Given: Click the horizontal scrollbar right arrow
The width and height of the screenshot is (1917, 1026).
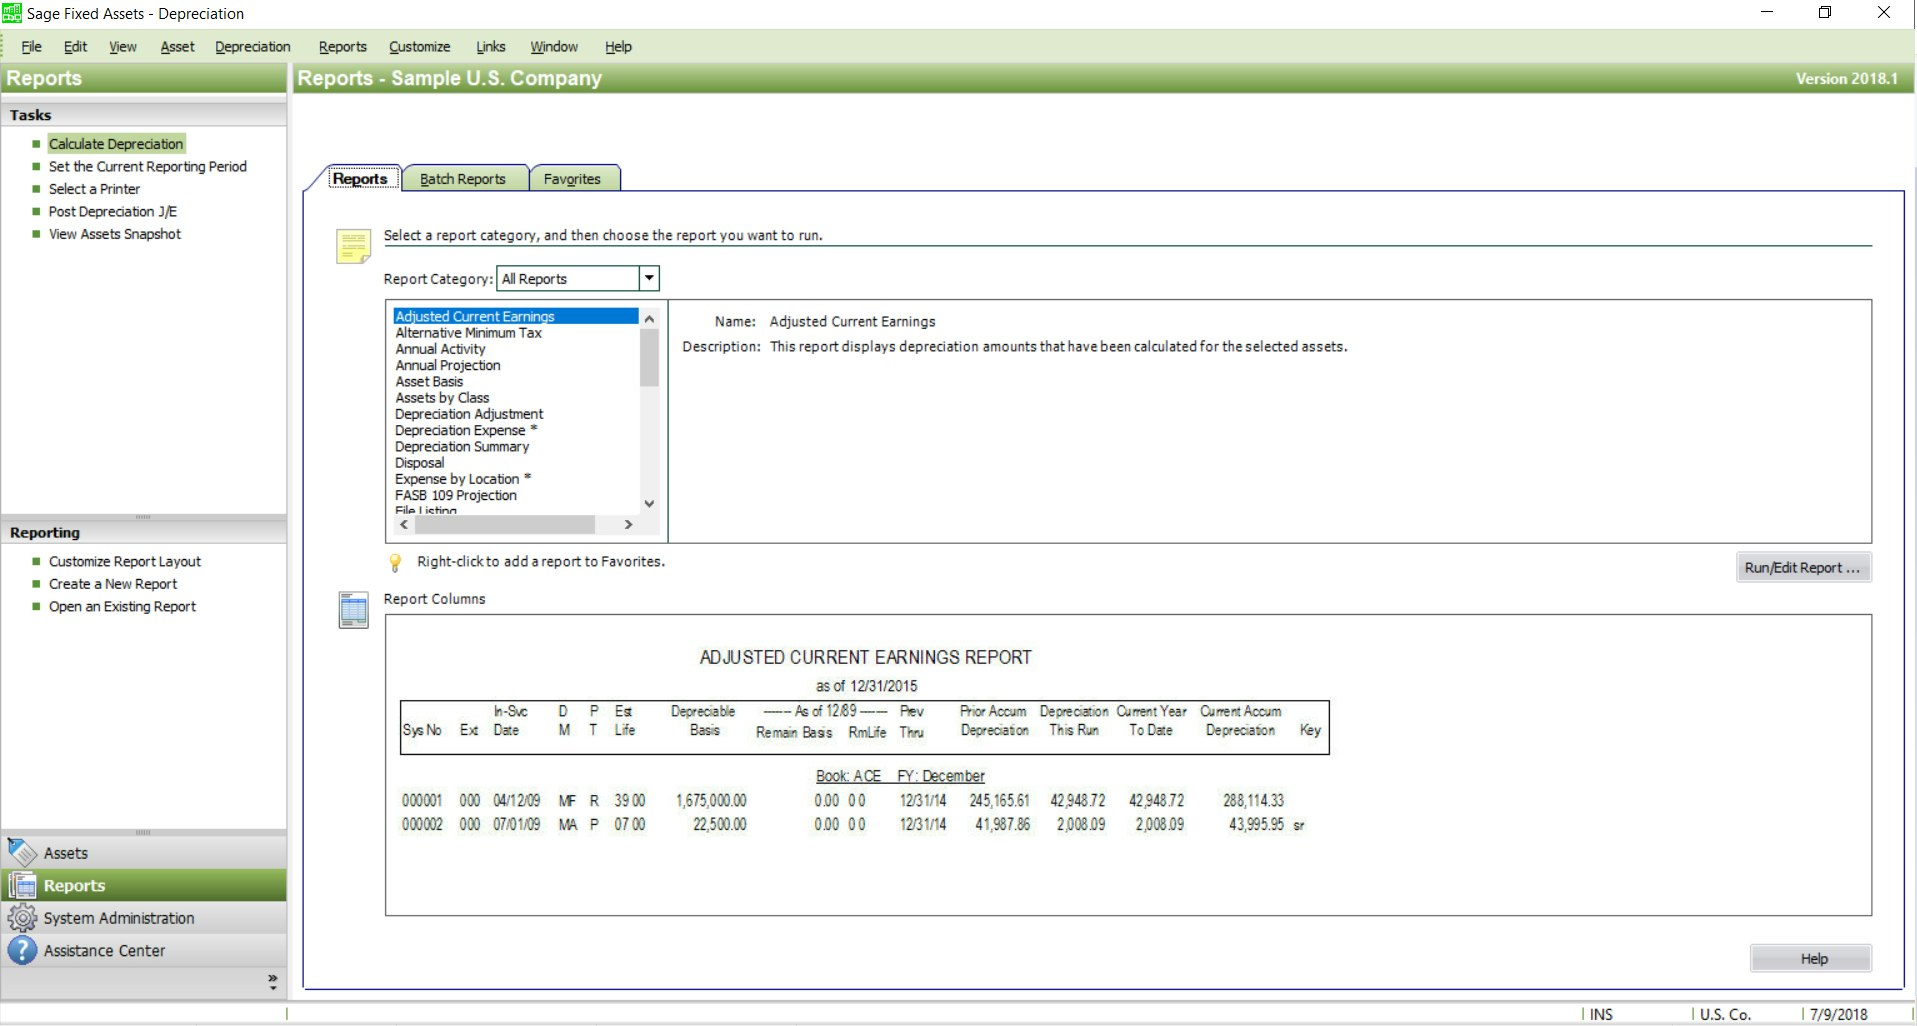Looking at the screenshot, I should click(x=628, y=524).
